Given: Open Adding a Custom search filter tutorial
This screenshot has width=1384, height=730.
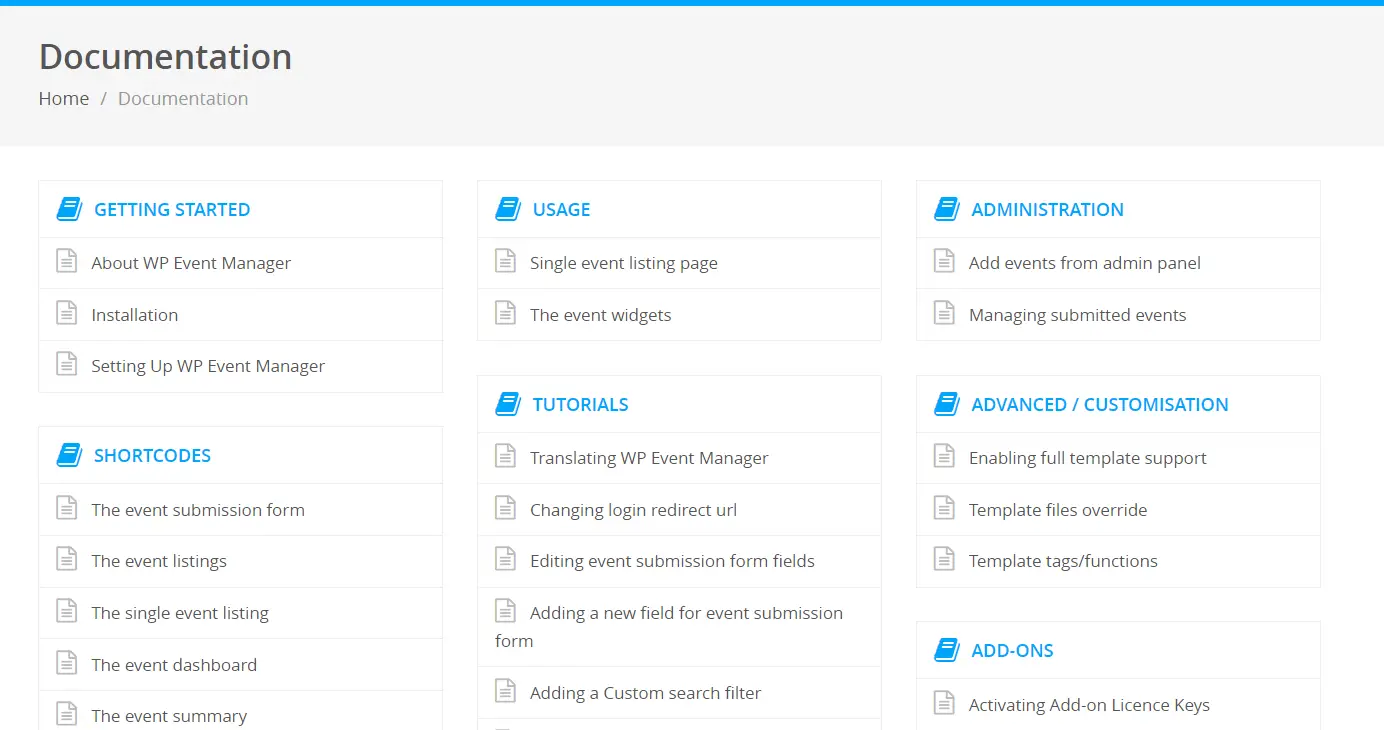Looking at the screenshot, I should click(645, 693).
